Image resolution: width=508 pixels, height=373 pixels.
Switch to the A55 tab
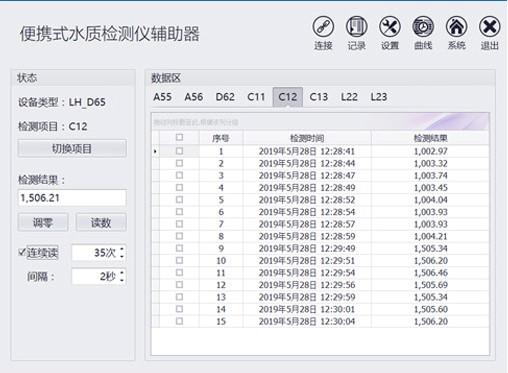click(x=162, y=97)
